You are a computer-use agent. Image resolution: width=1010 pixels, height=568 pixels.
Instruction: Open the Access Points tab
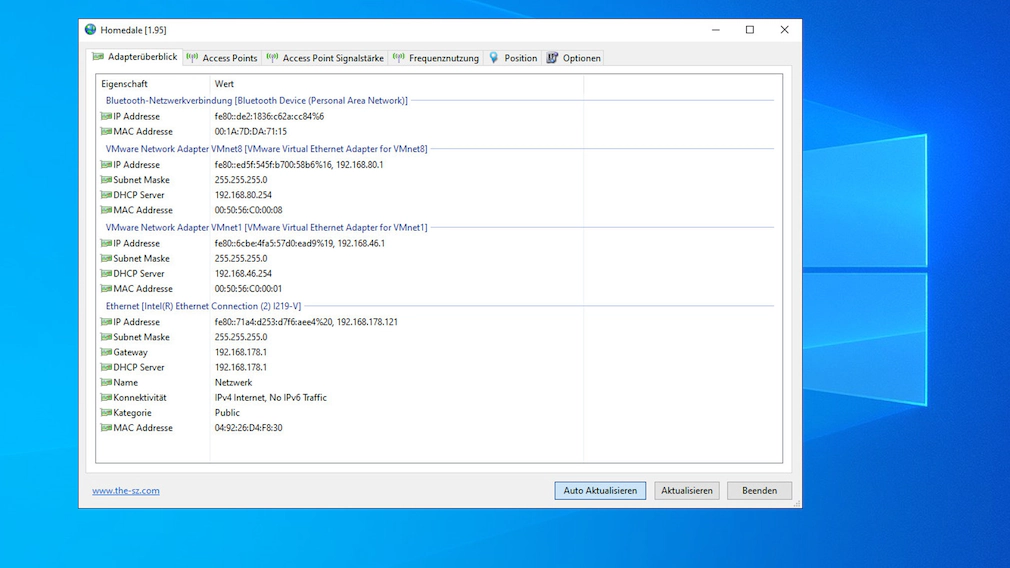pyautogui.click(x=222, y=58)
